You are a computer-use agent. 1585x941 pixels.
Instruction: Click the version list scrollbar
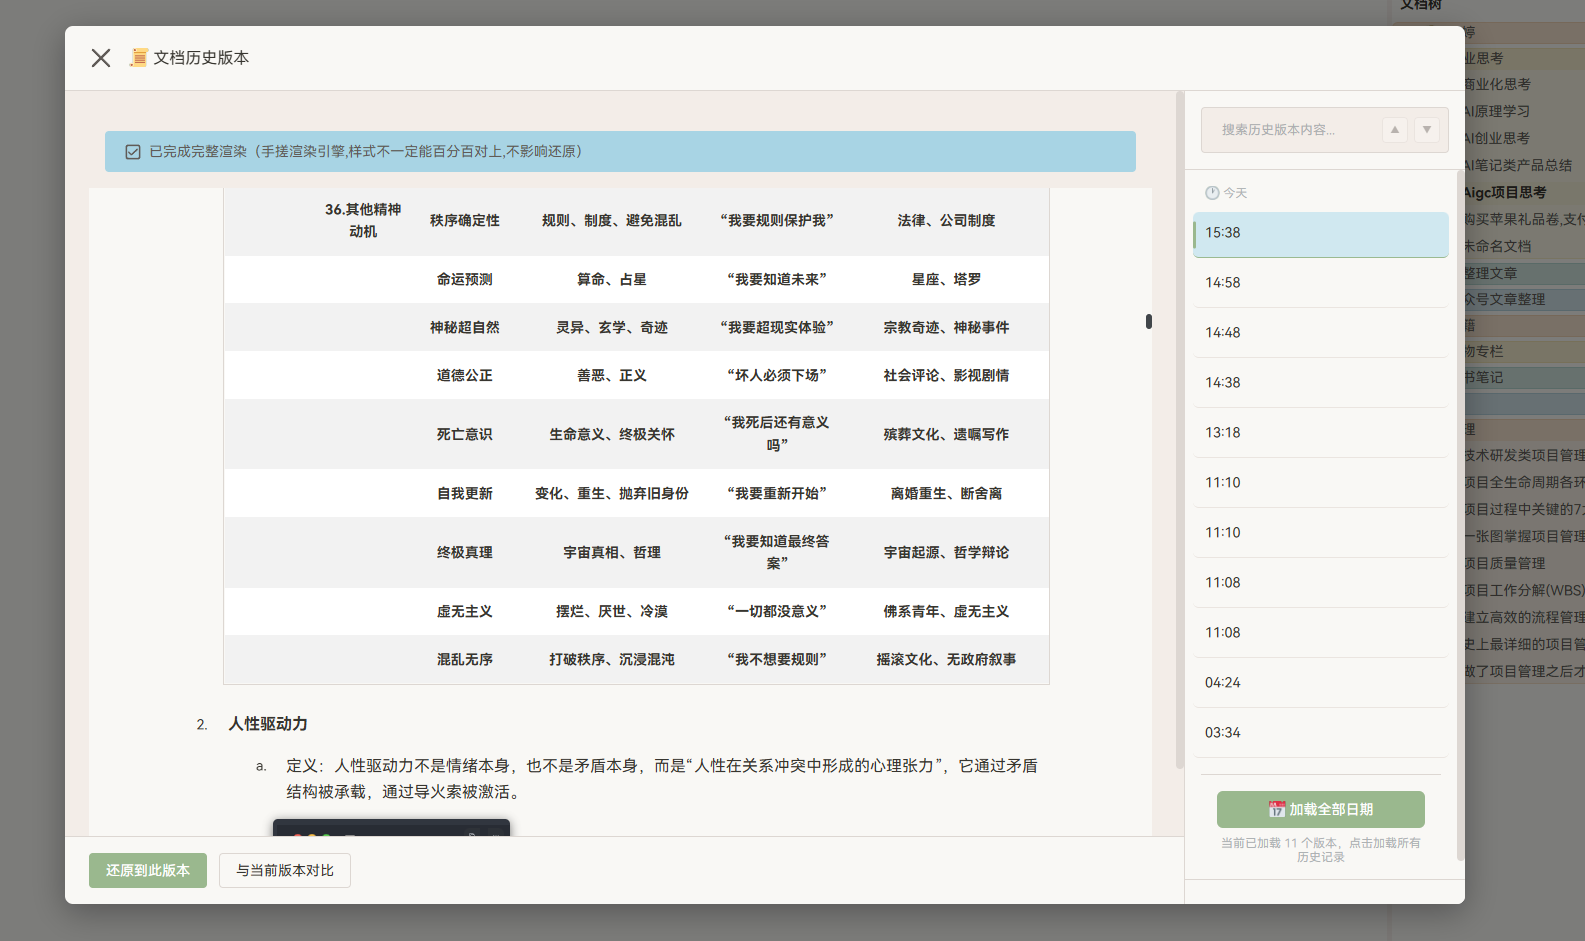coord(1460,500)
